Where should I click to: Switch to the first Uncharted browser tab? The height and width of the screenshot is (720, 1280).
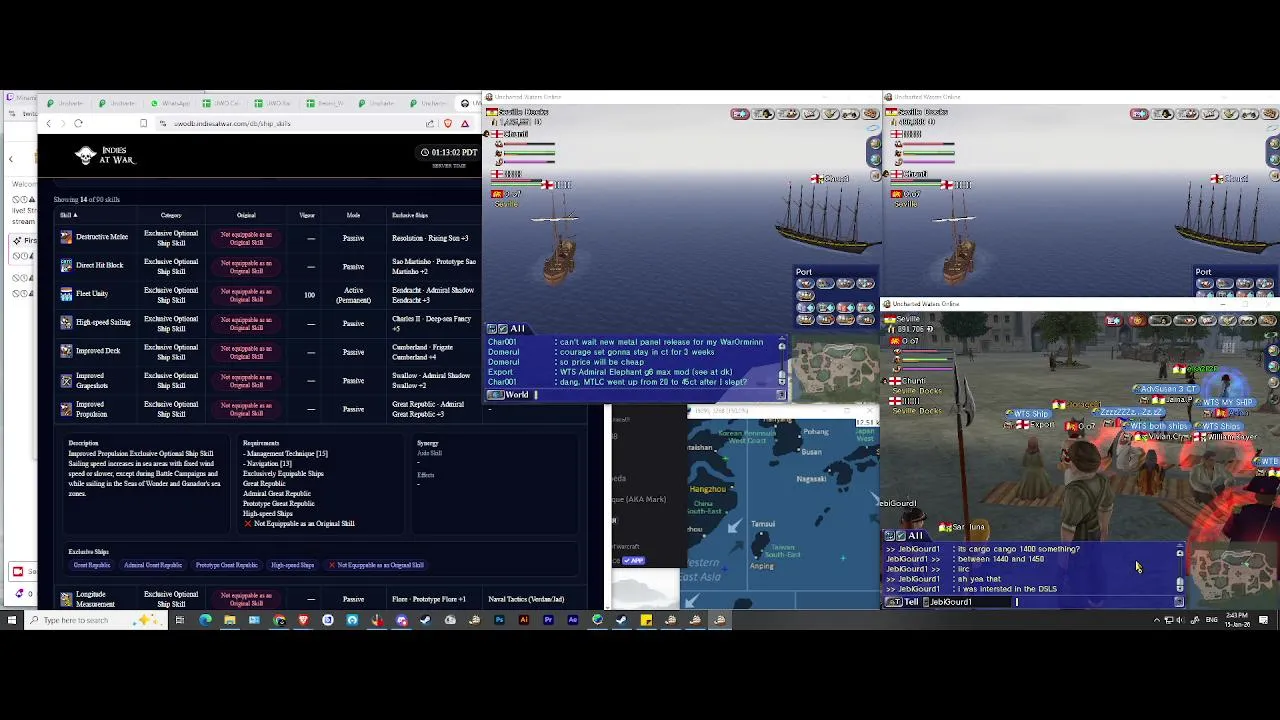pos(66,103)
